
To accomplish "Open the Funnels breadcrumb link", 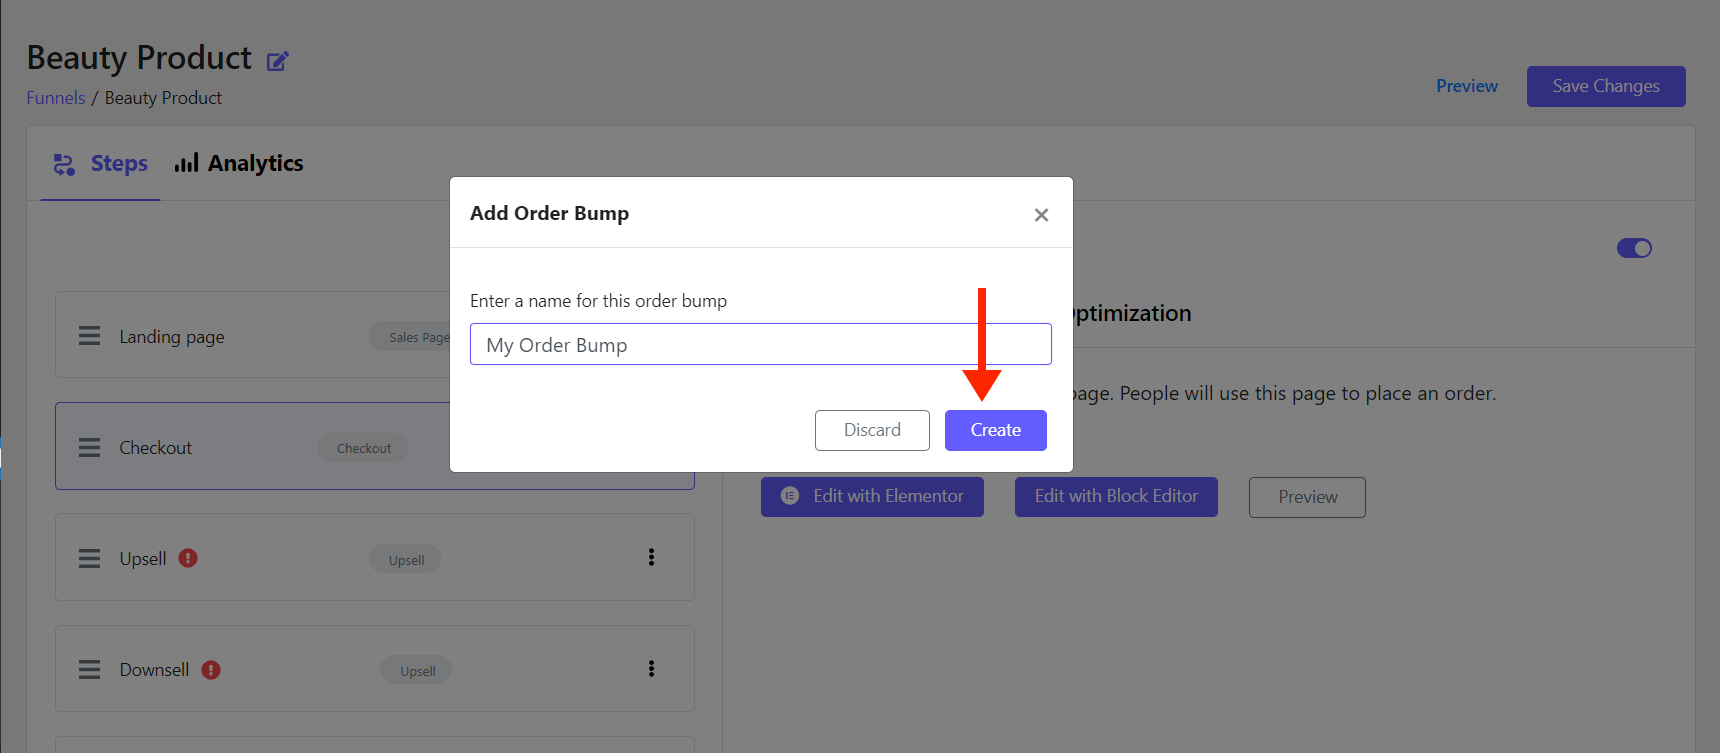I will click(56, 98).
